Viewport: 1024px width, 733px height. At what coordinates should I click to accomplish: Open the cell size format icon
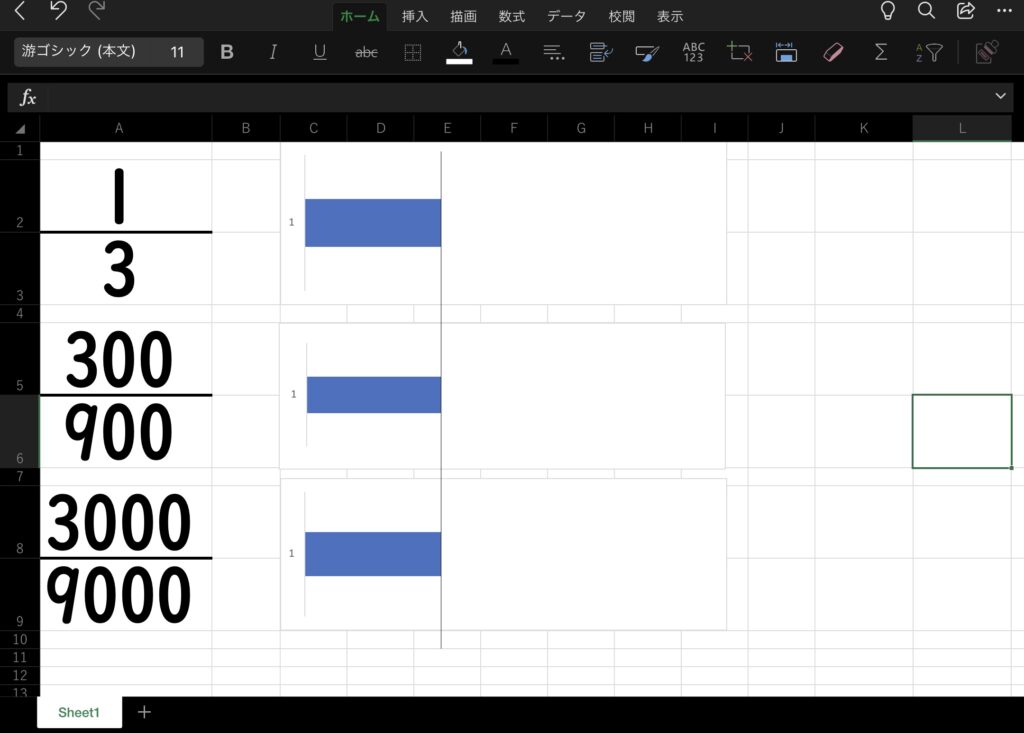pos(786,52)
